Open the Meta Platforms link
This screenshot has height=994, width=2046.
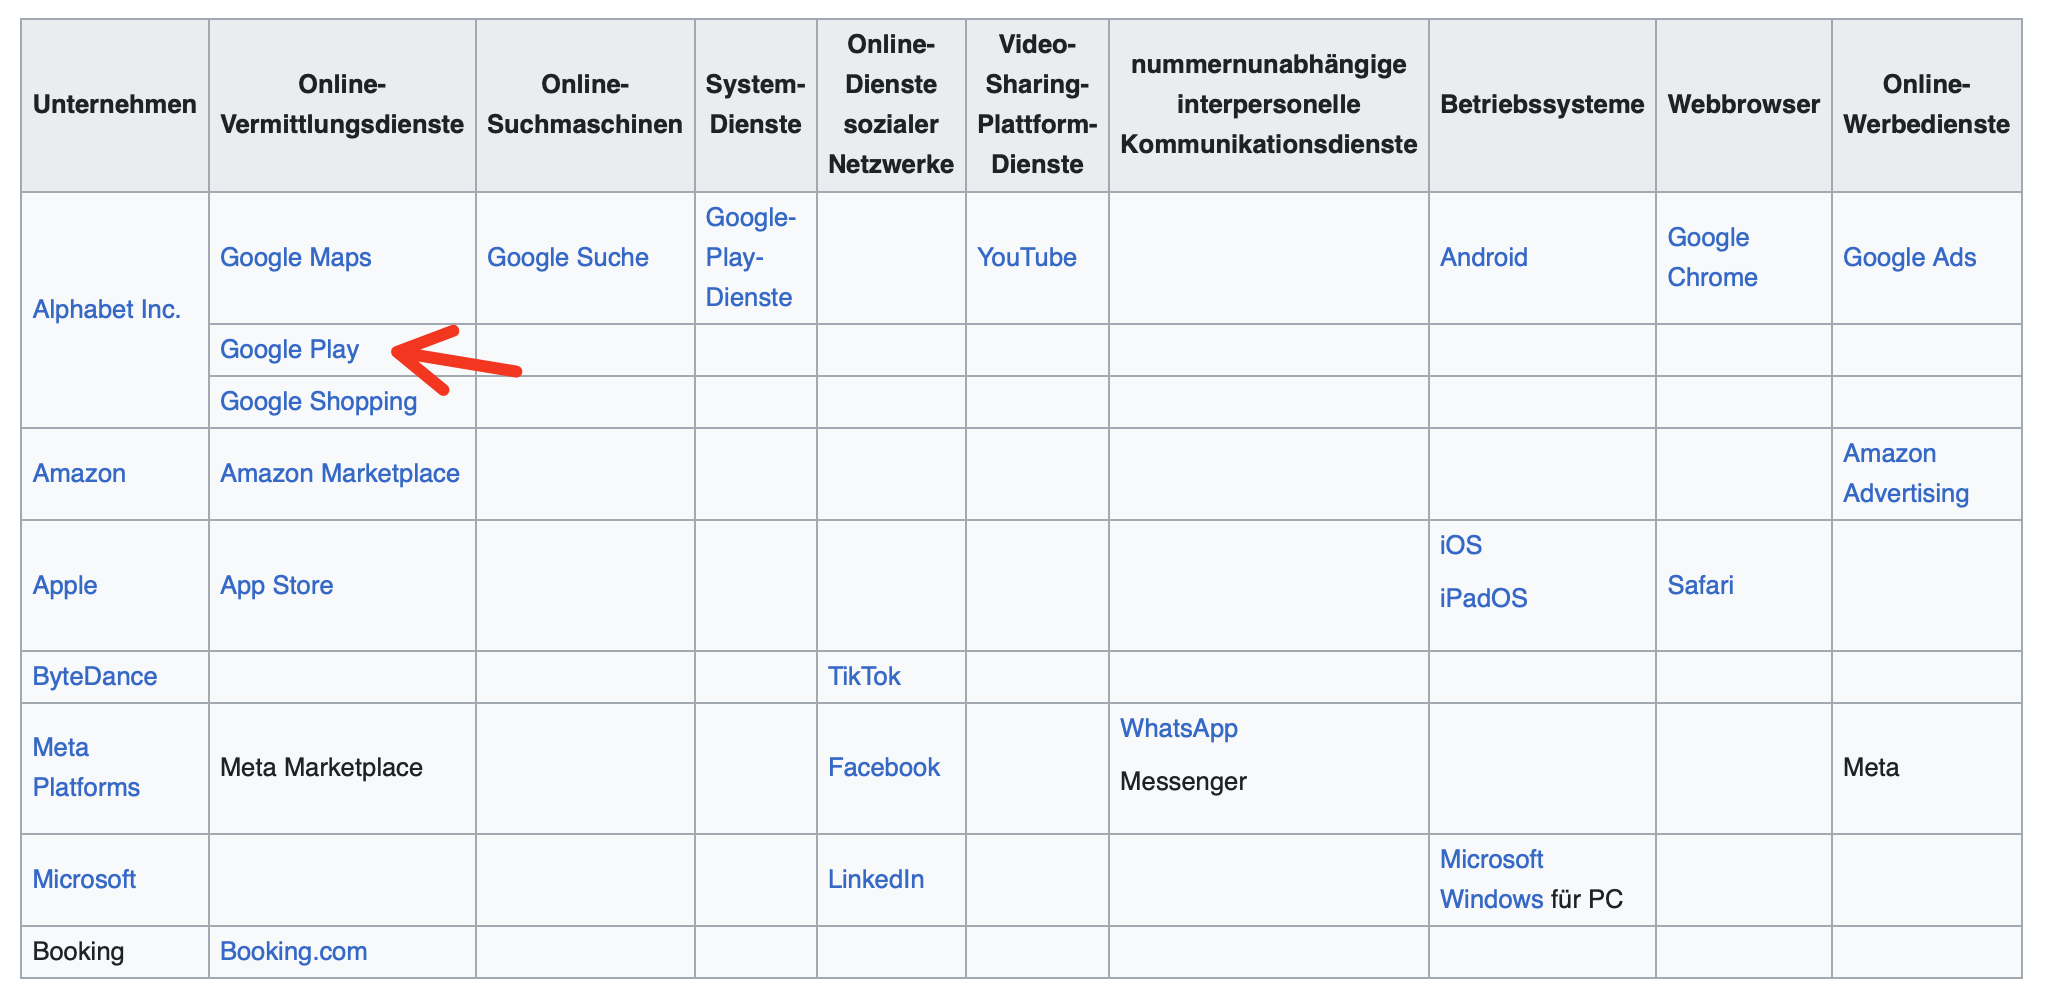click(x=86, y=768)
